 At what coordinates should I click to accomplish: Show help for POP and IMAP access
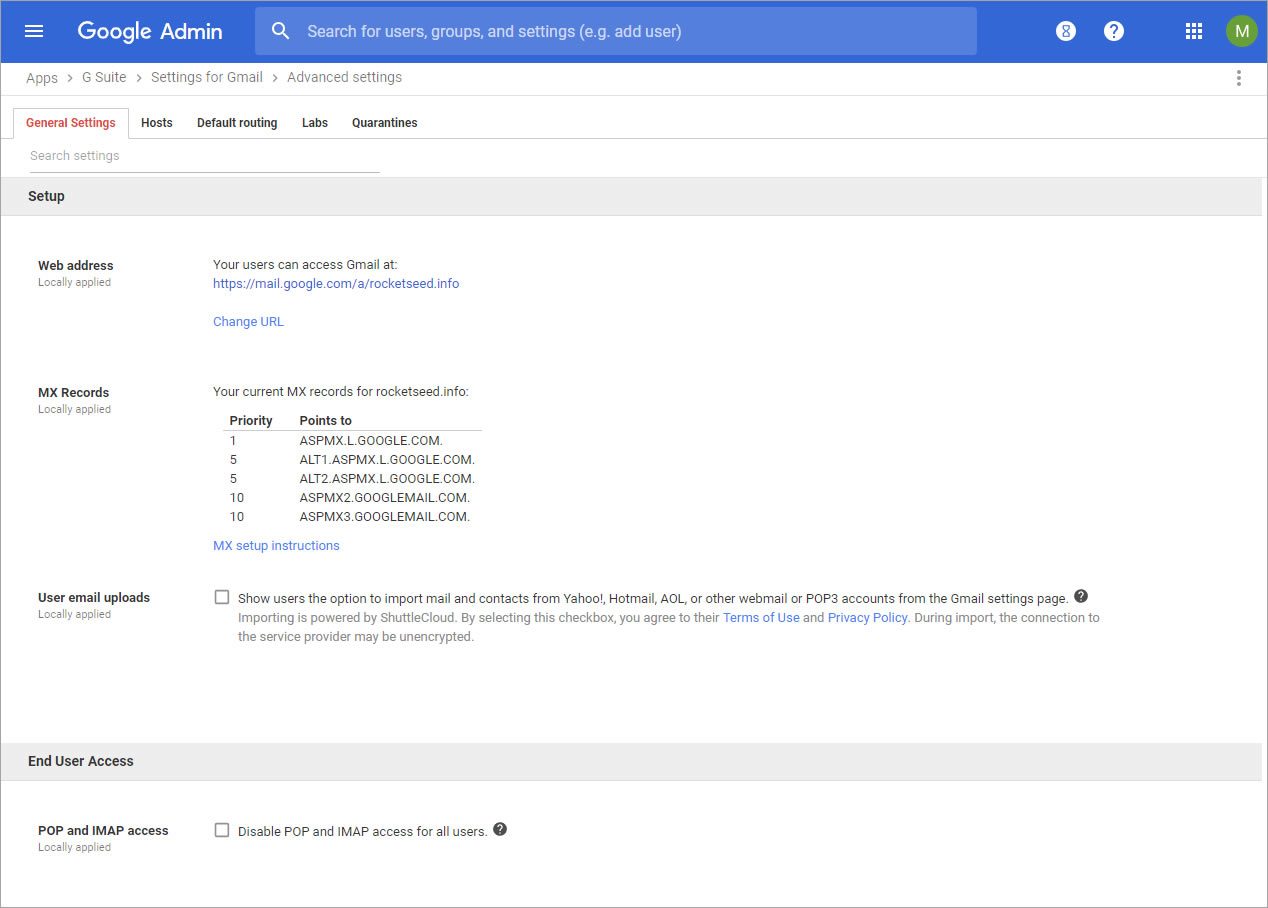[x=500, y=829]
